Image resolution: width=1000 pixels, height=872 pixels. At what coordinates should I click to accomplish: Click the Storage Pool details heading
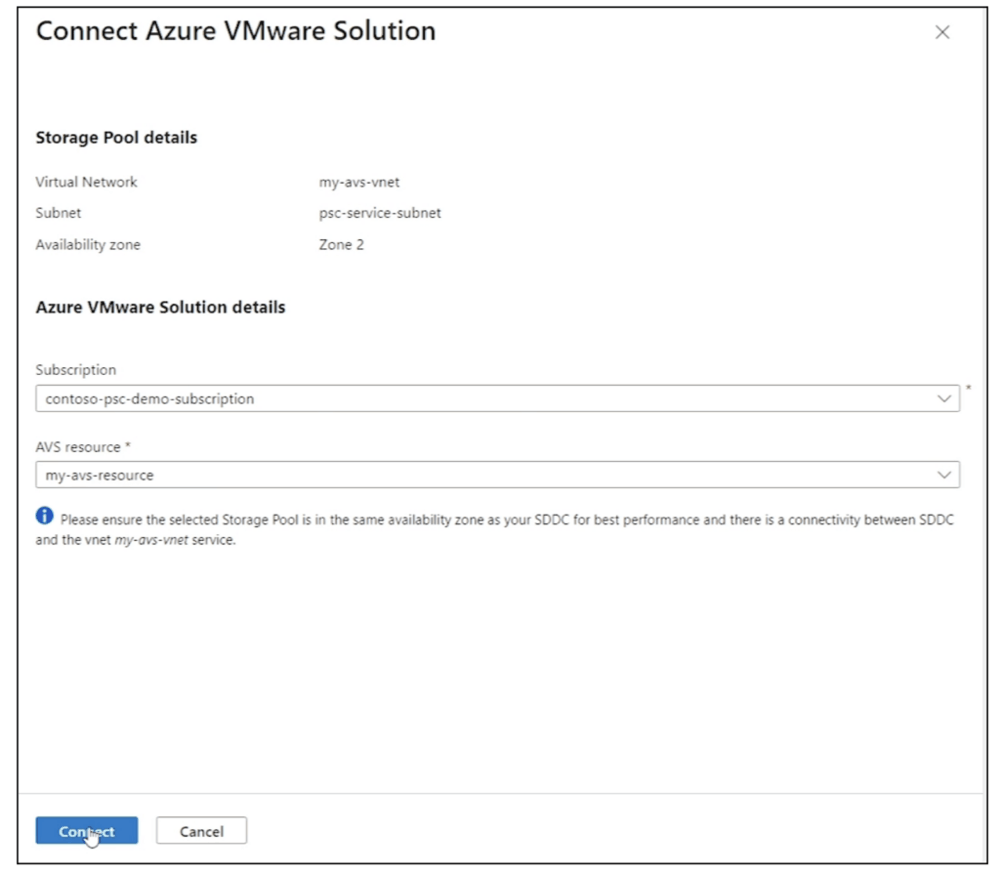(x=116, y=138)
